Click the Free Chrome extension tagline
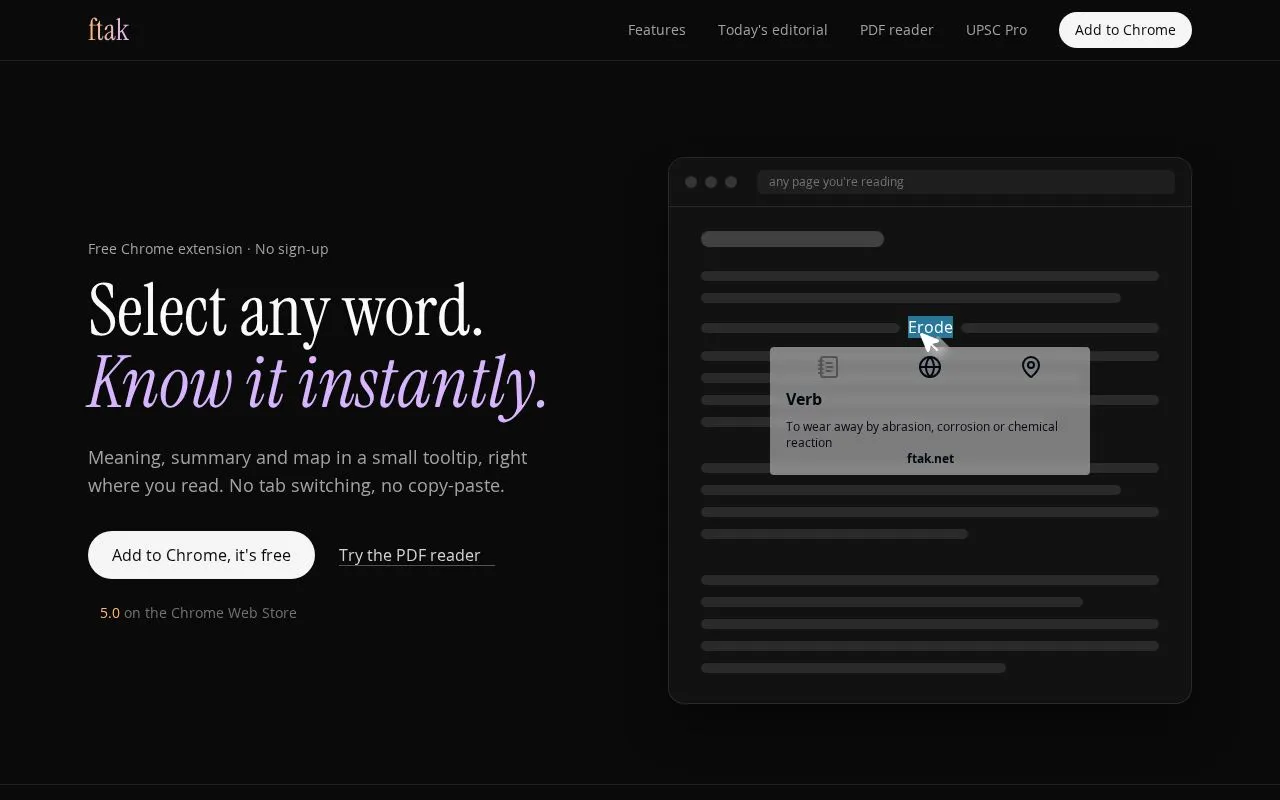This screenshot has height=800, width=1280. [x=208, y=249]
